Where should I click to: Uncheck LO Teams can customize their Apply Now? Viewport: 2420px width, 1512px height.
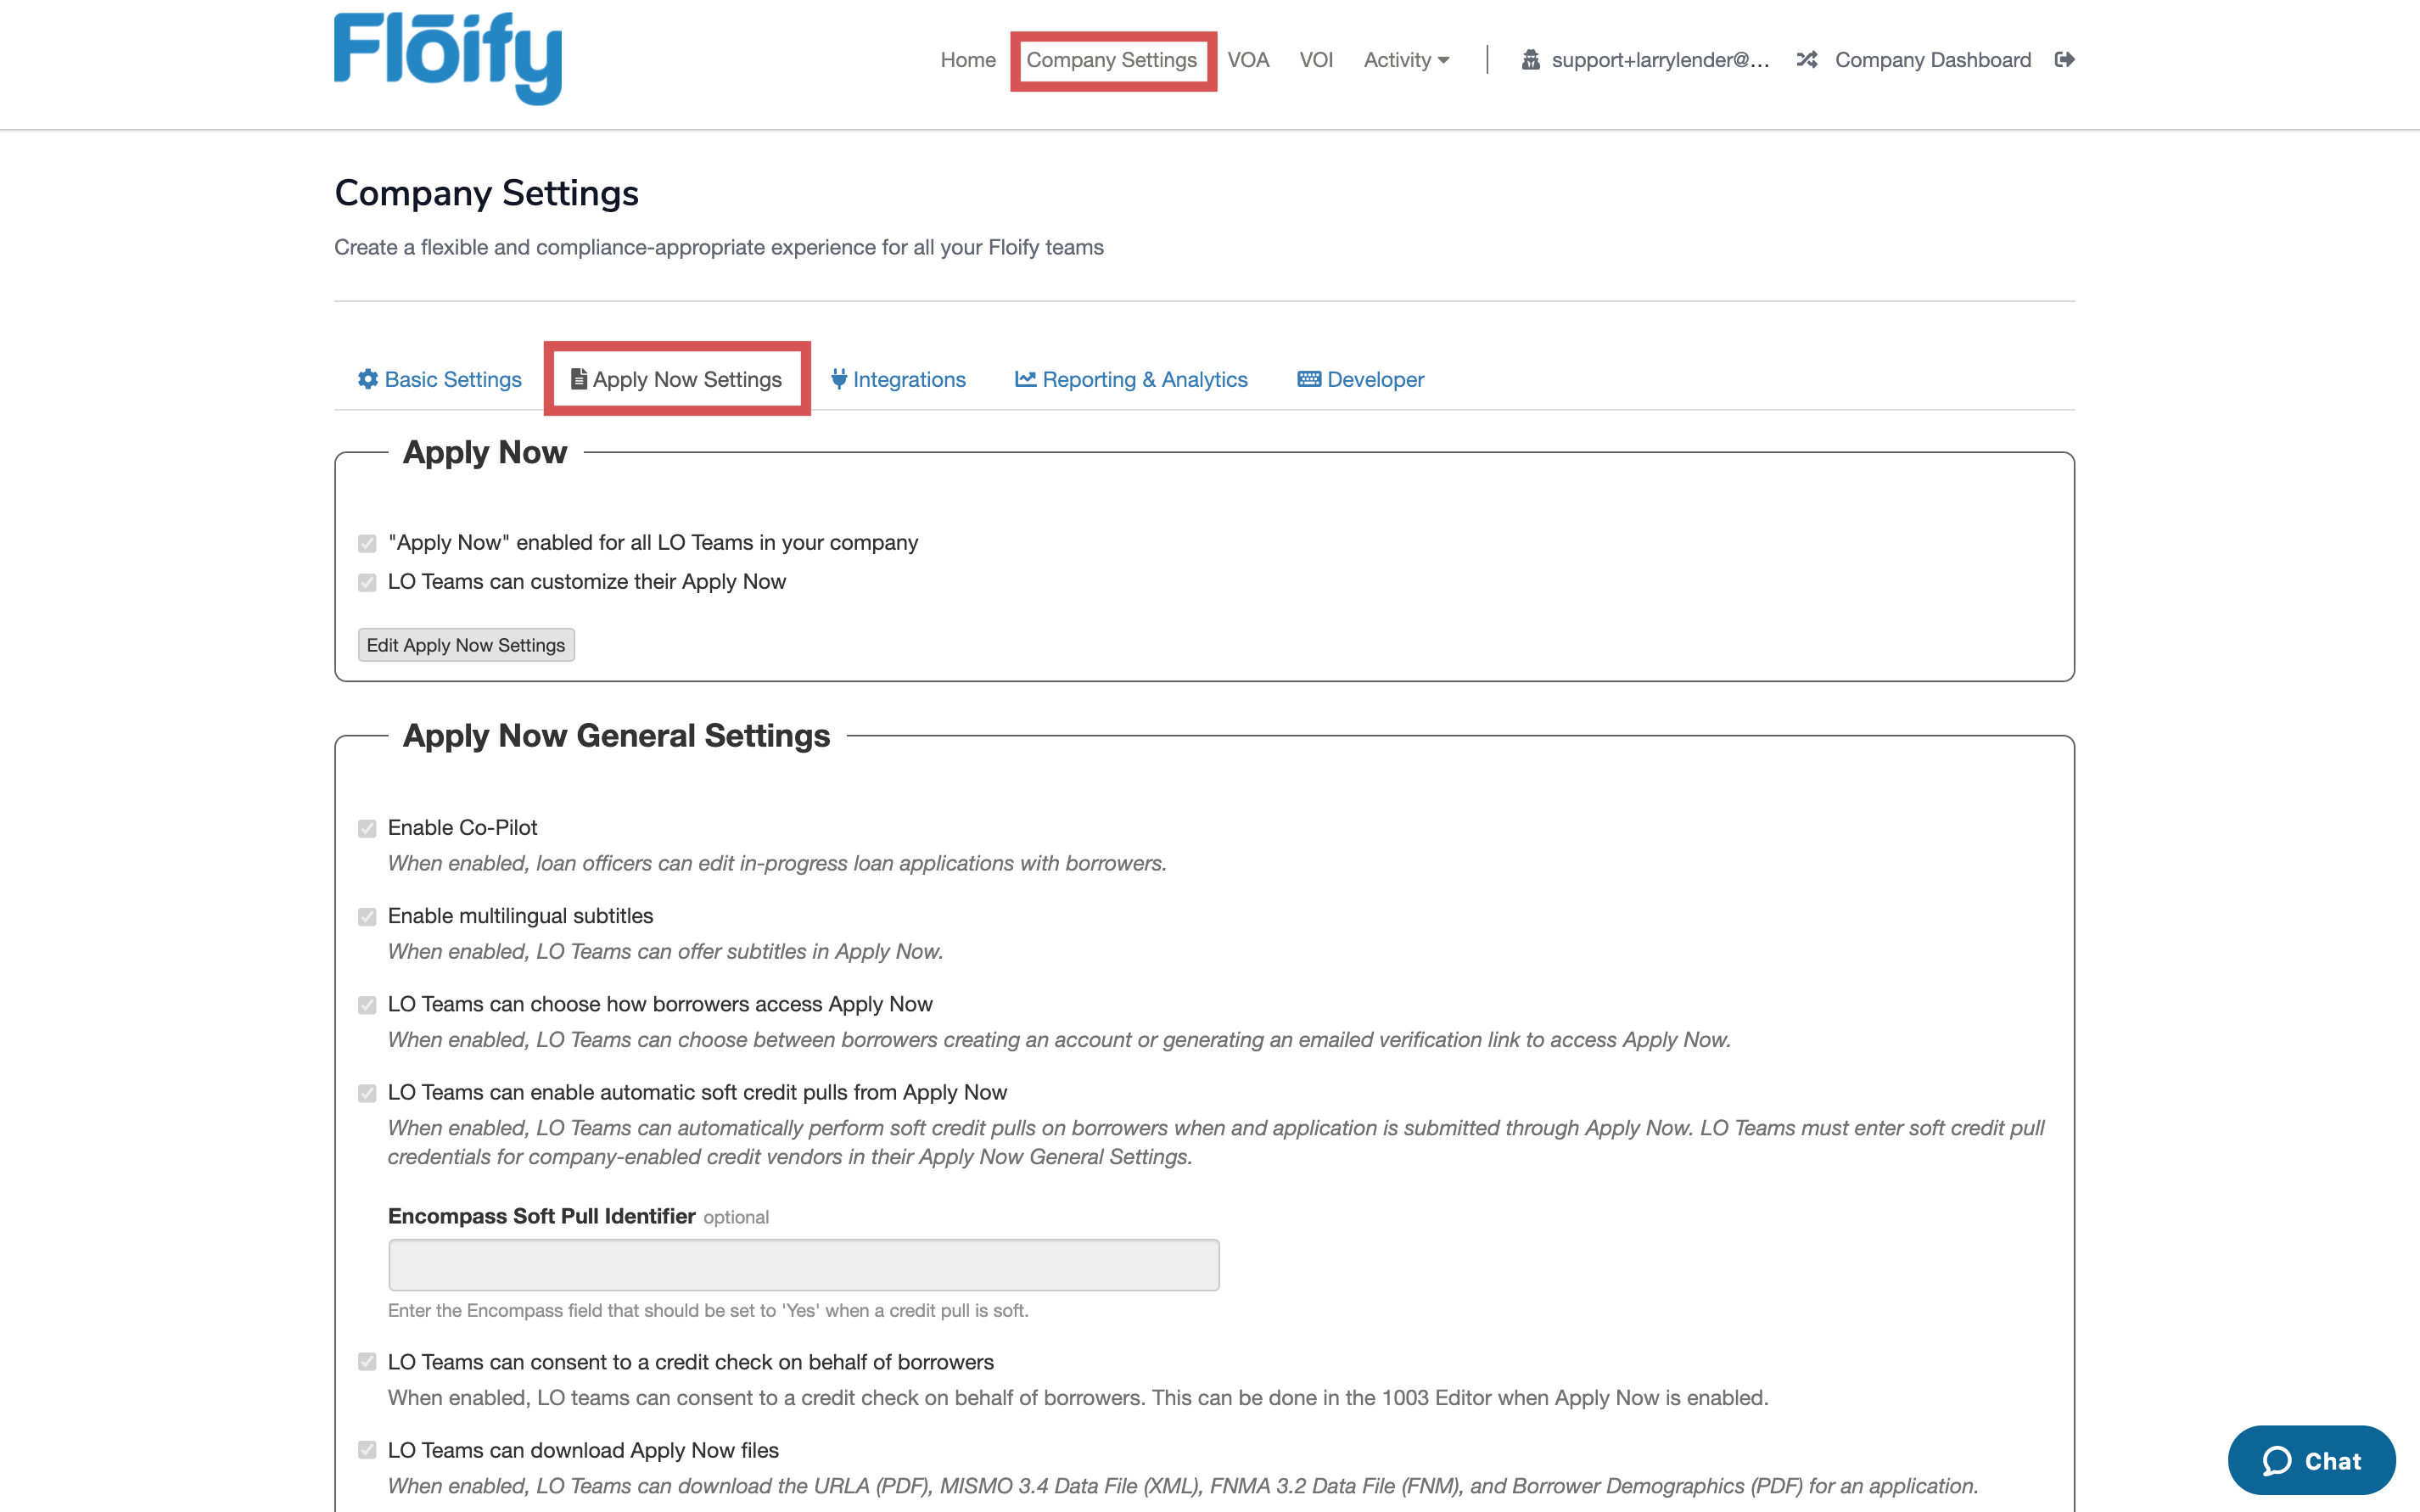(x=367, y=582)
